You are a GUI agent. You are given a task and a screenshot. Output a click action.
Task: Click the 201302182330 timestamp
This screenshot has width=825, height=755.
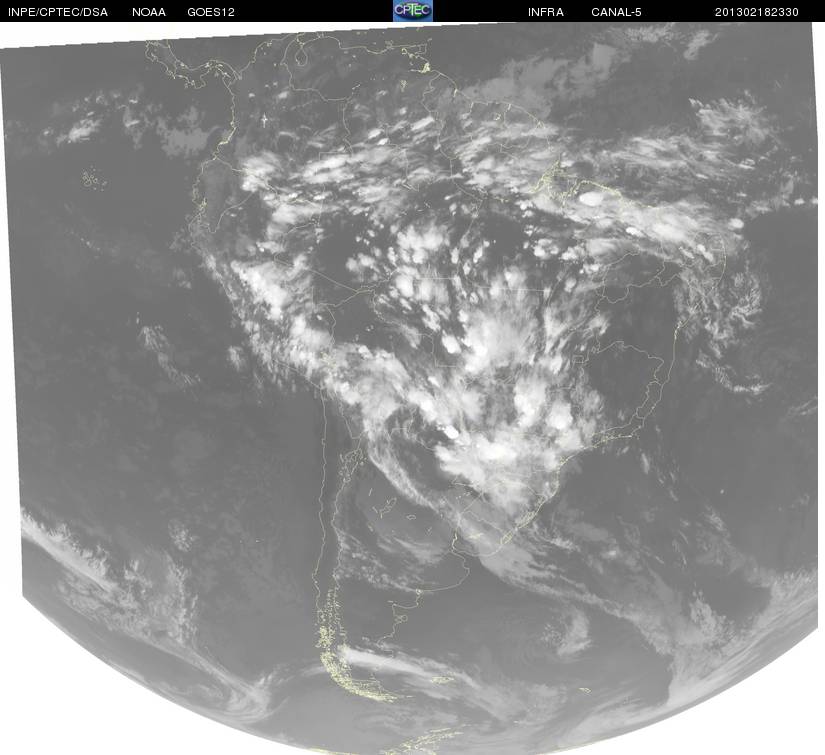757,12
